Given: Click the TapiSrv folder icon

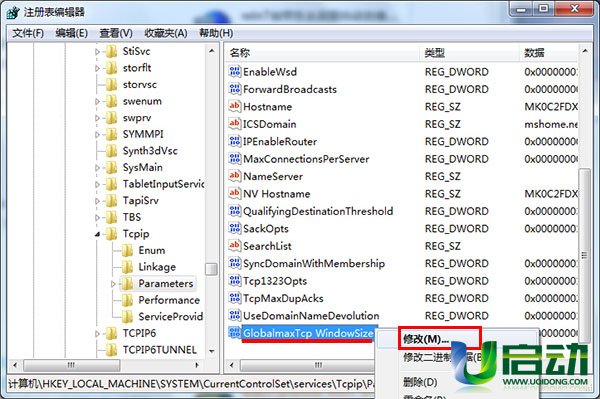Looking at the screenshot, I should tap(111, 201).
